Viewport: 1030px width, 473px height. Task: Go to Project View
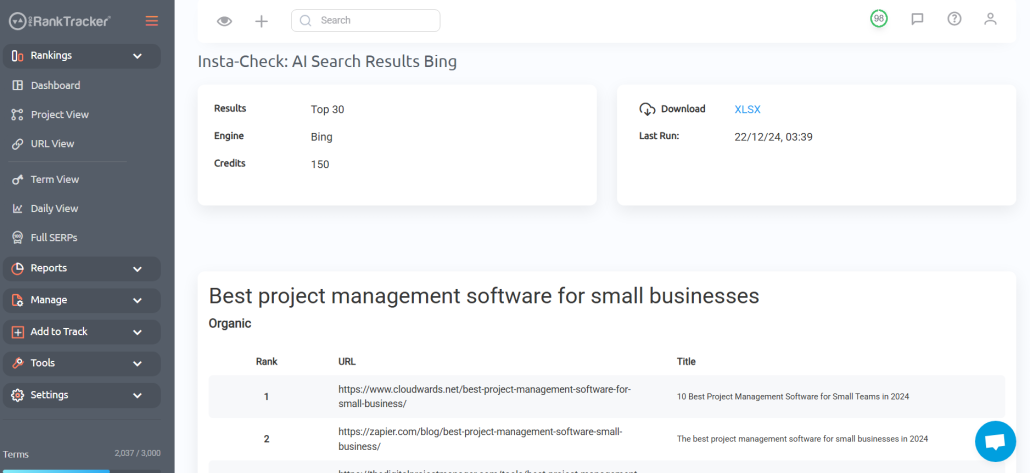click(60, 114)
